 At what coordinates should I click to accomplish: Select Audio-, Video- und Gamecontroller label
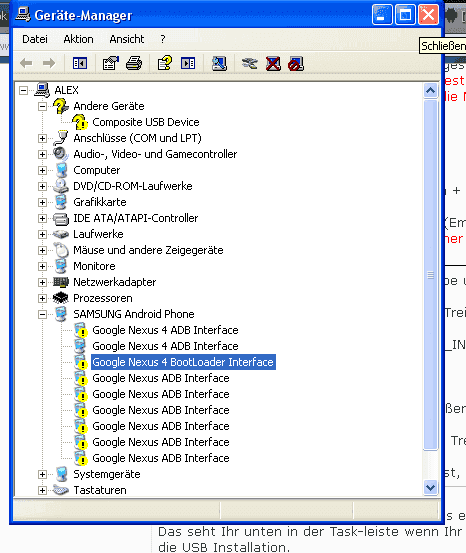pos(155,154)
